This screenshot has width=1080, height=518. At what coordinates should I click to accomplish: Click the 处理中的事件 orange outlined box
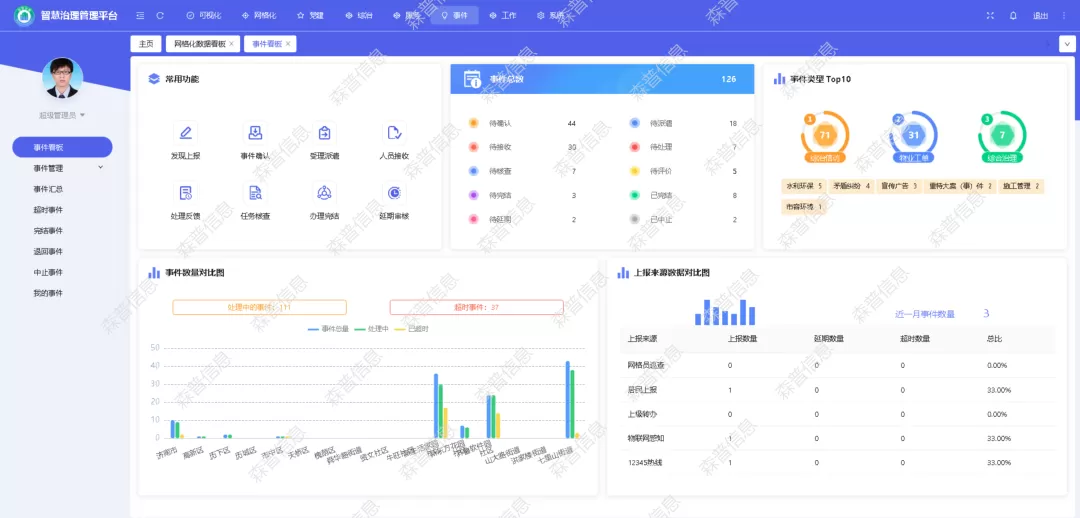[x=260, y=307]
